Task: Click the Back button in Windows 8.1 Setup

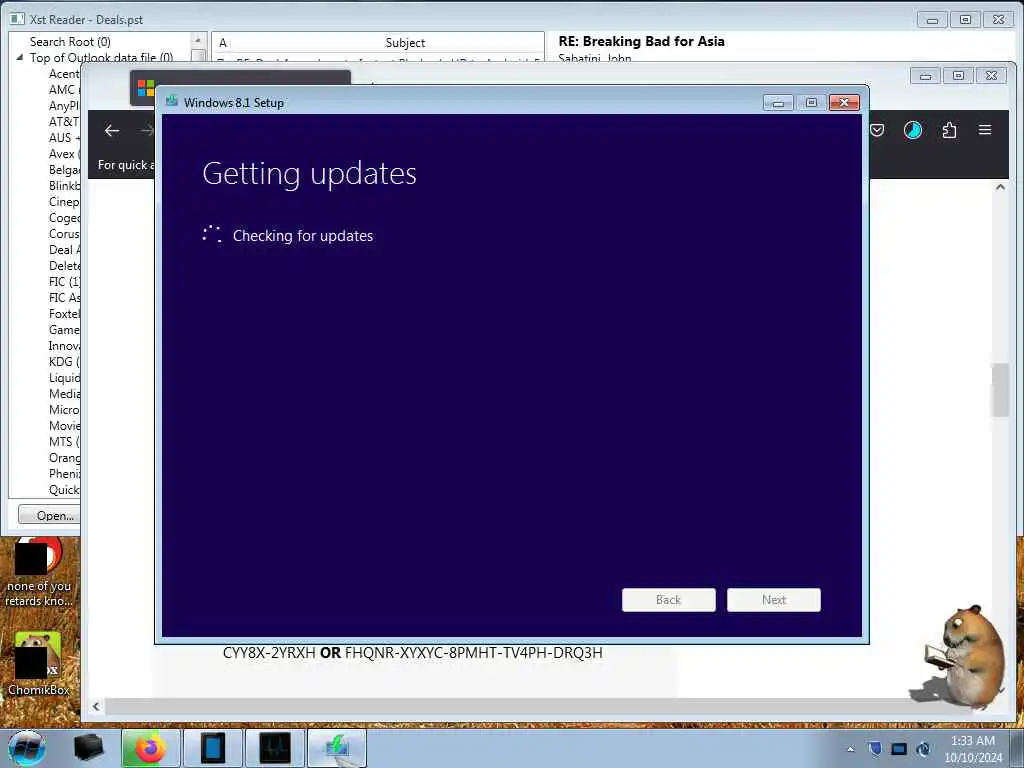Action: [x=668, y=600]
